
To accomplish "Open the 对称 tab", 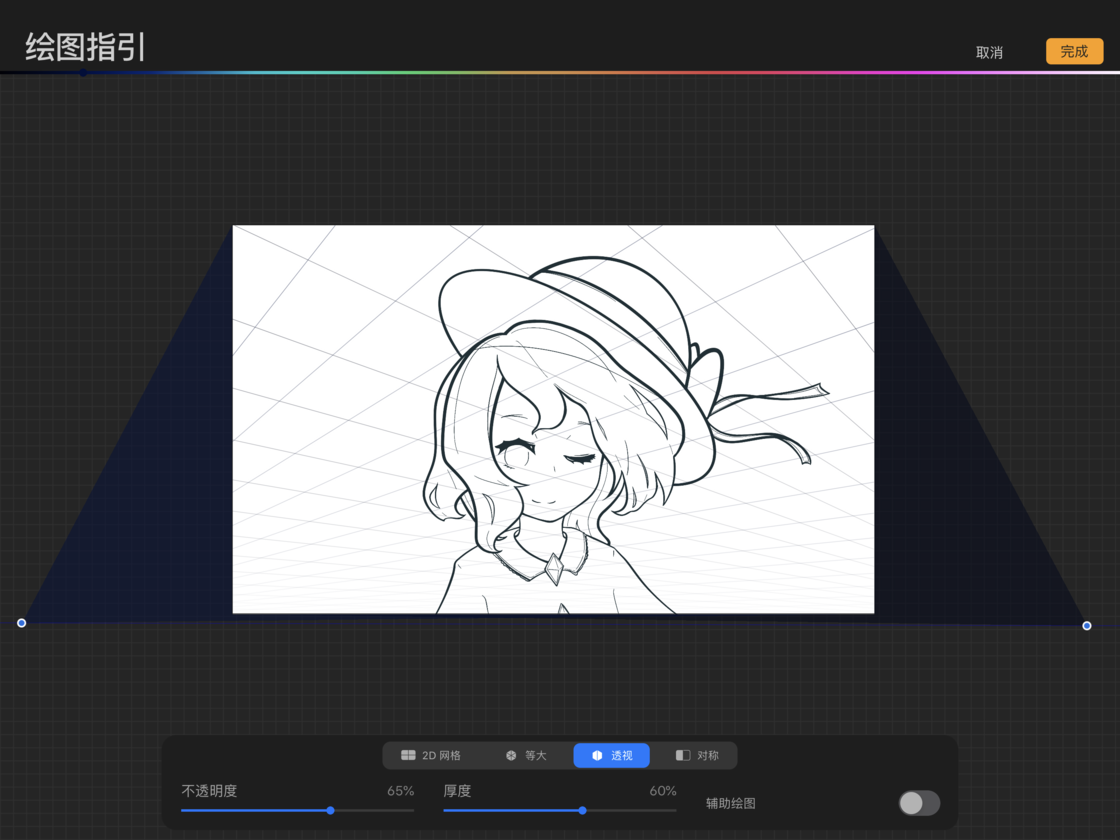I will click(708, 755).
